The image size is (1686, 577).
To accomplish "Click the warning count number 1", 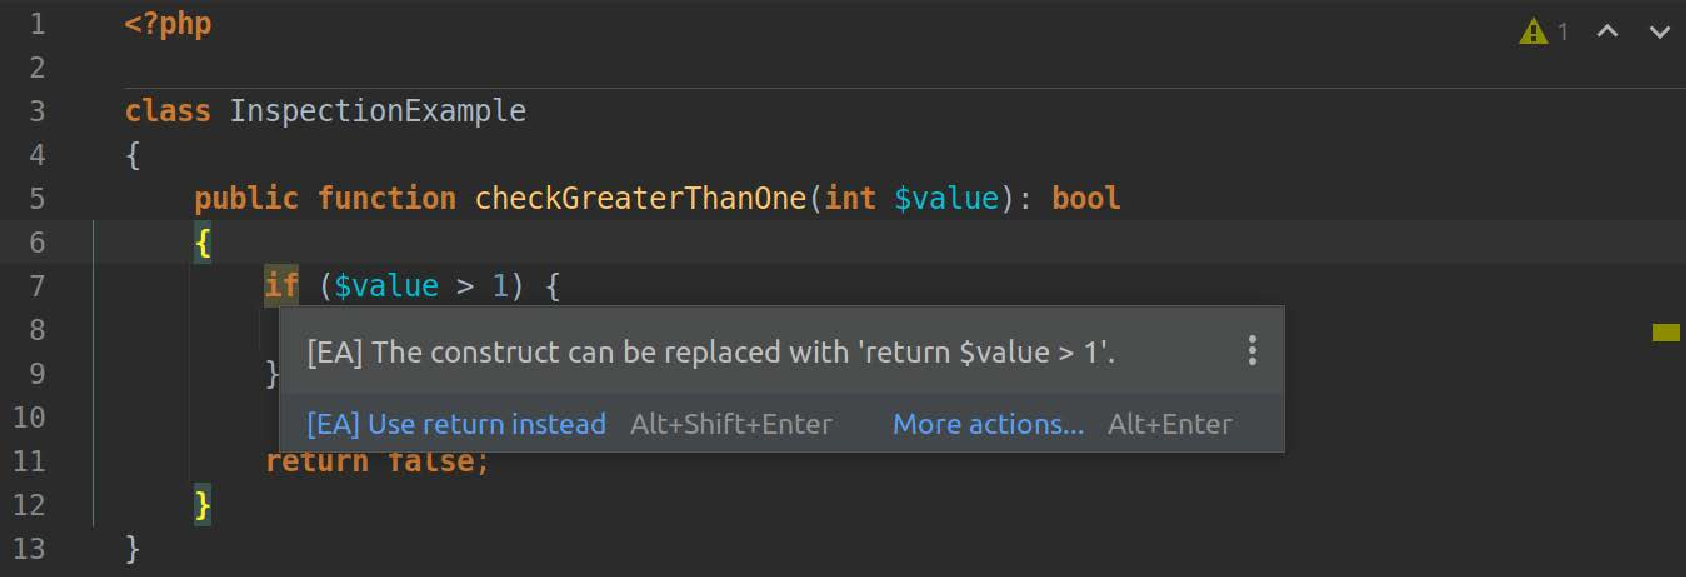I will coord(1562,33).
